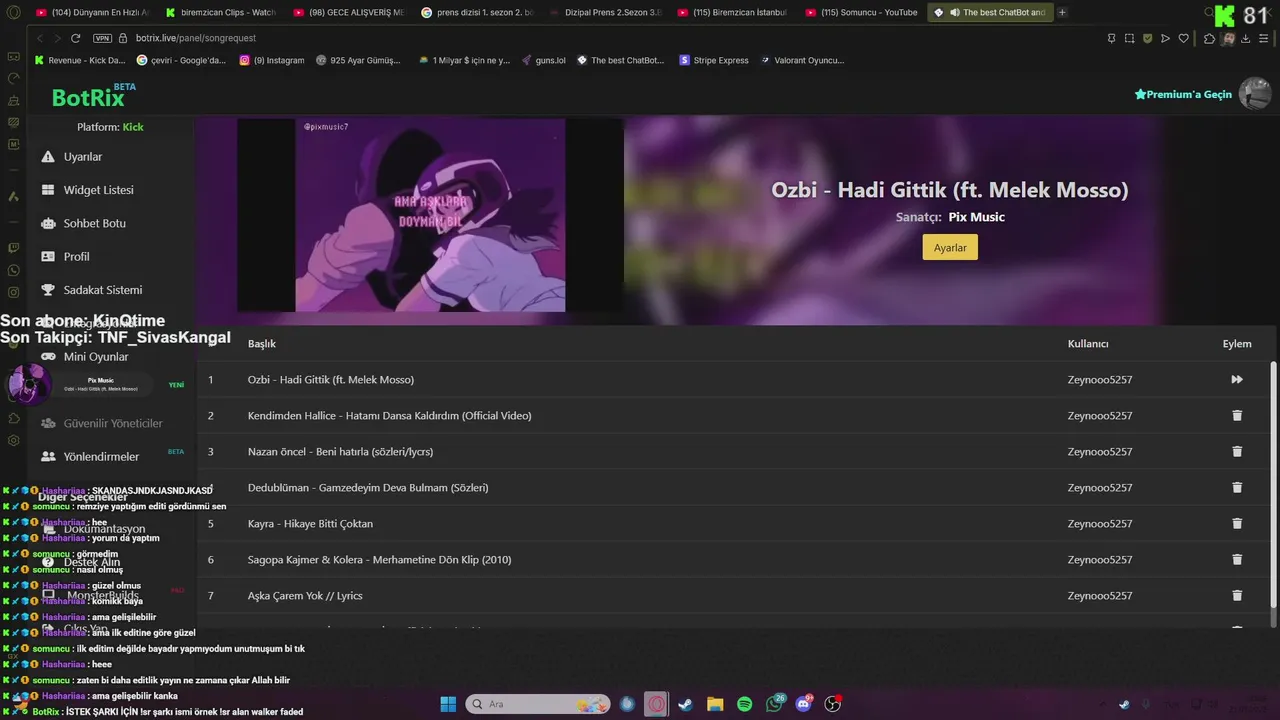Click the taskbar Ara search box

[x=538, y=704]
